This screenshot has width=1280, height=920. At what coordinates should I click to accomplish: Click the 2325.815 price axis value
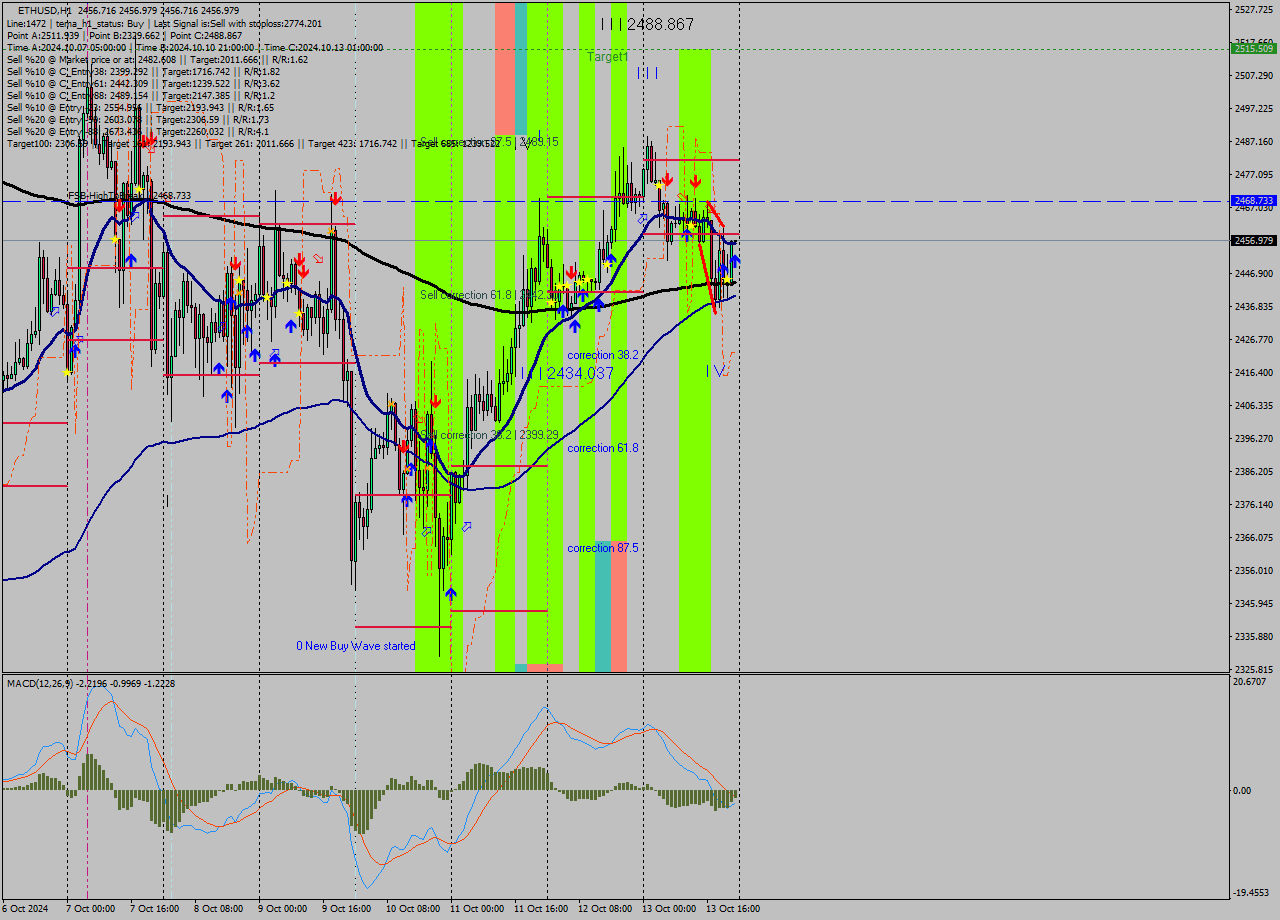pyautogui.click(x=1253, y=669)
